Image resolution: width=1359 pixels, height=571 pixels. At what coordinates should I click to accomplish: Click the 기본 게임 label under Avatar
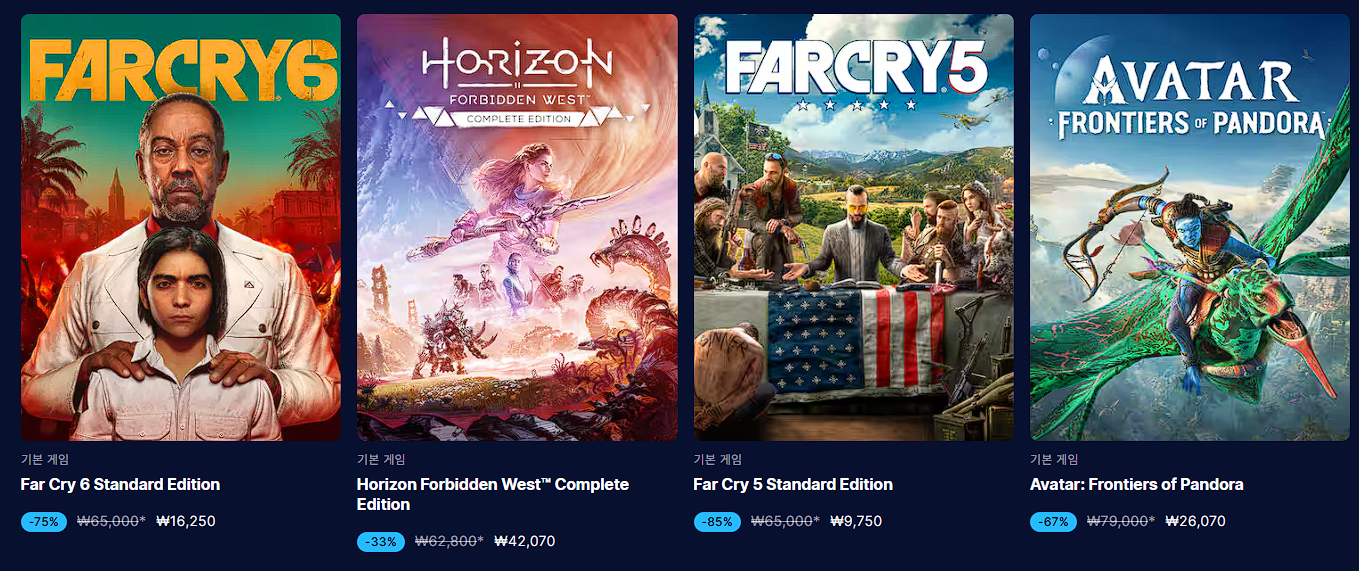click(1054, 460)
